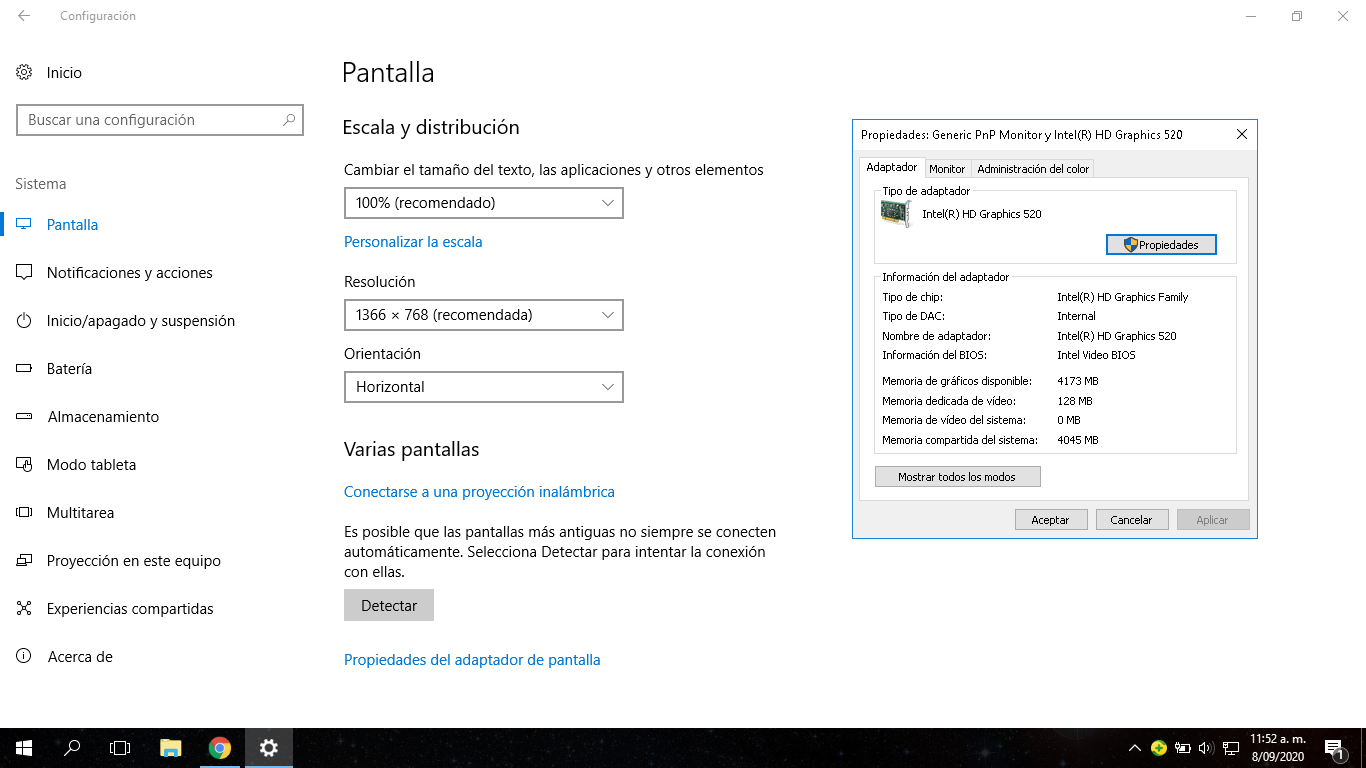Open volume speaker tray icon

pos(1206,748)
